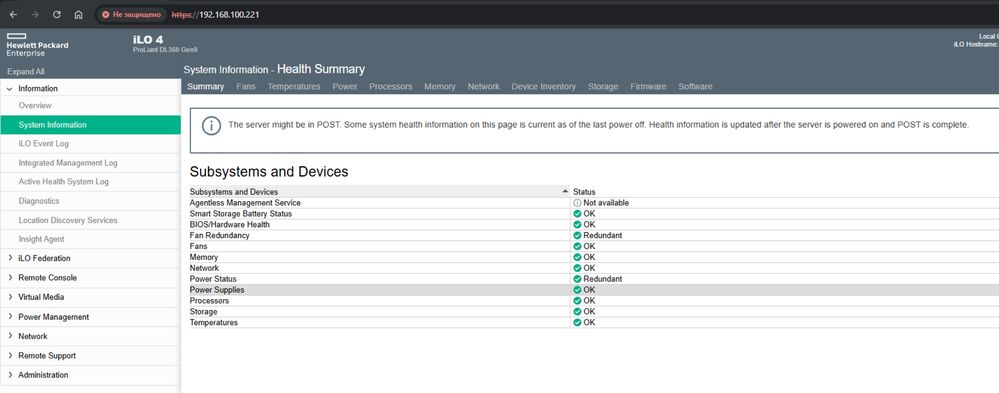Click the green OK icon for Smart Storage Battery Status
Screen dimensions: 999x393
[577, 214]
